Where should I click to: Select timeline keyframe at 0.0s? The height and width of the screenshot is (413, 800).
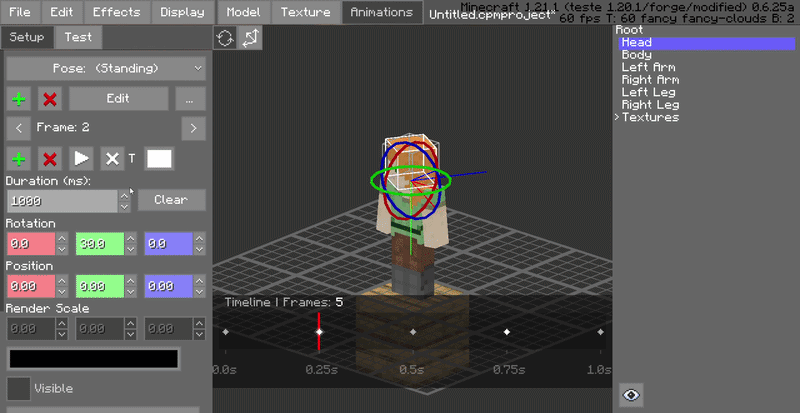point(226,332)
